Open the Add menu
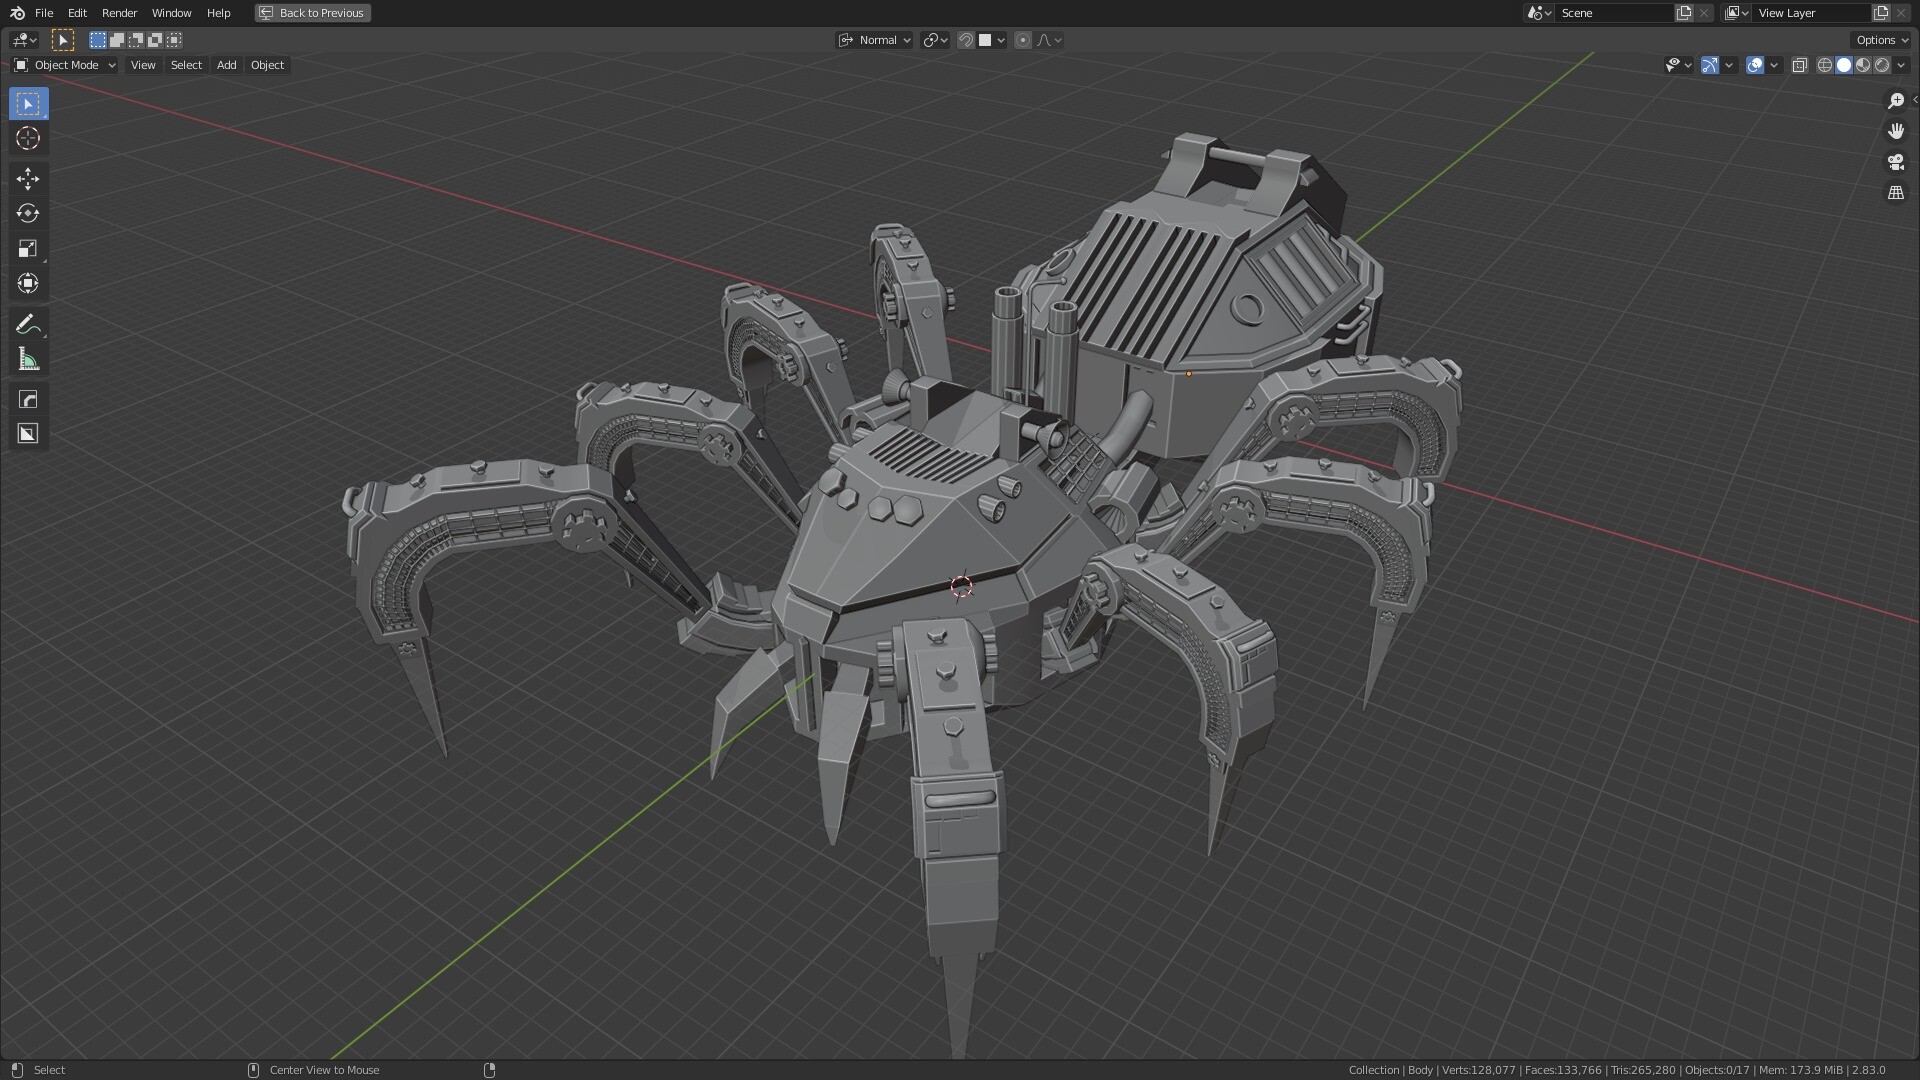The image size is (1920, 1080). [226, 65]
